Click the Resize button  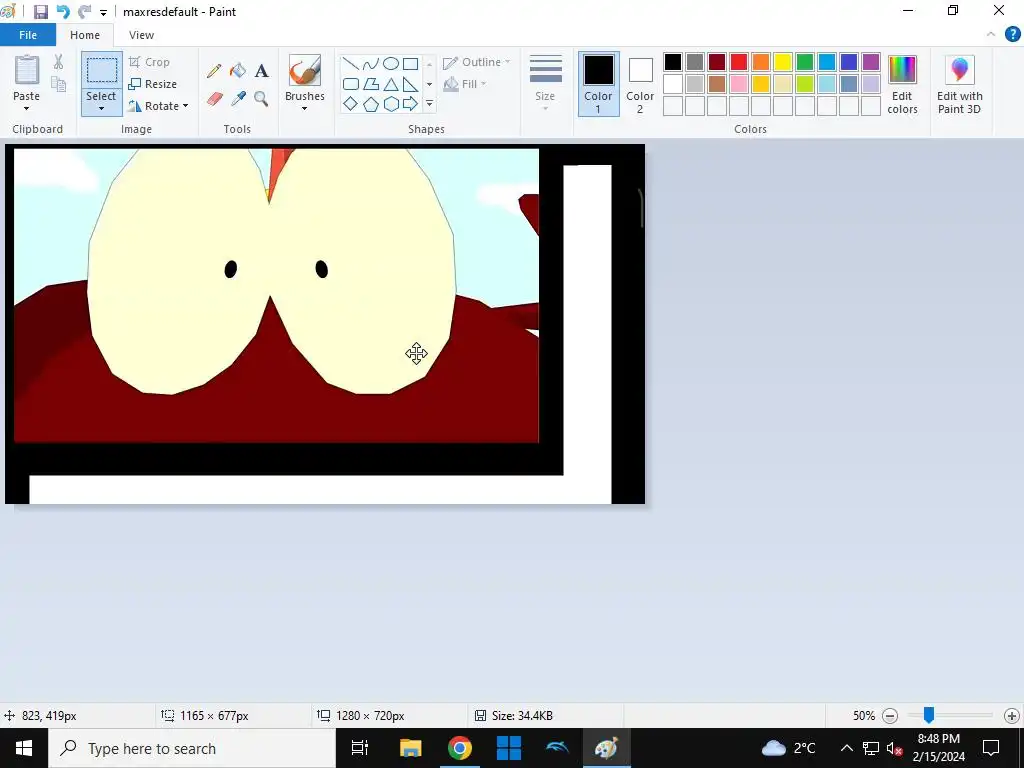153,84
